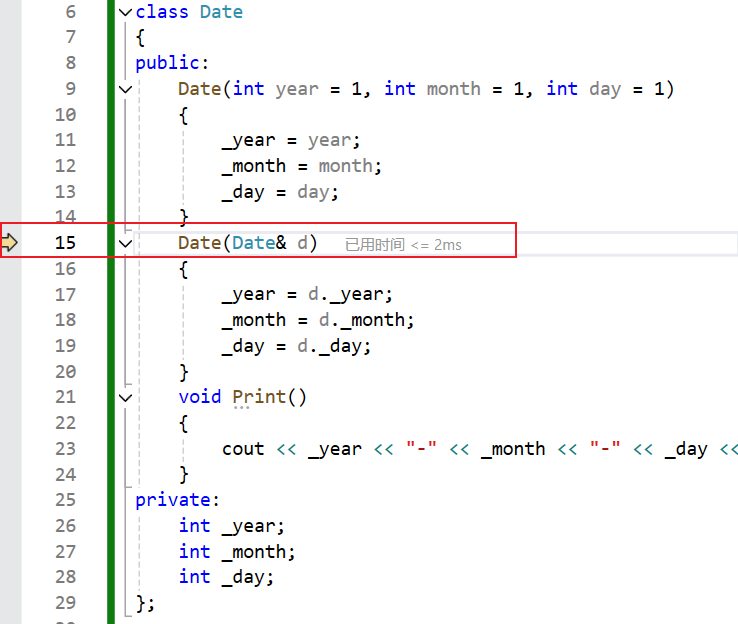
Task: Click the 'year' parameter on line 9
Action: click(297, 89)
